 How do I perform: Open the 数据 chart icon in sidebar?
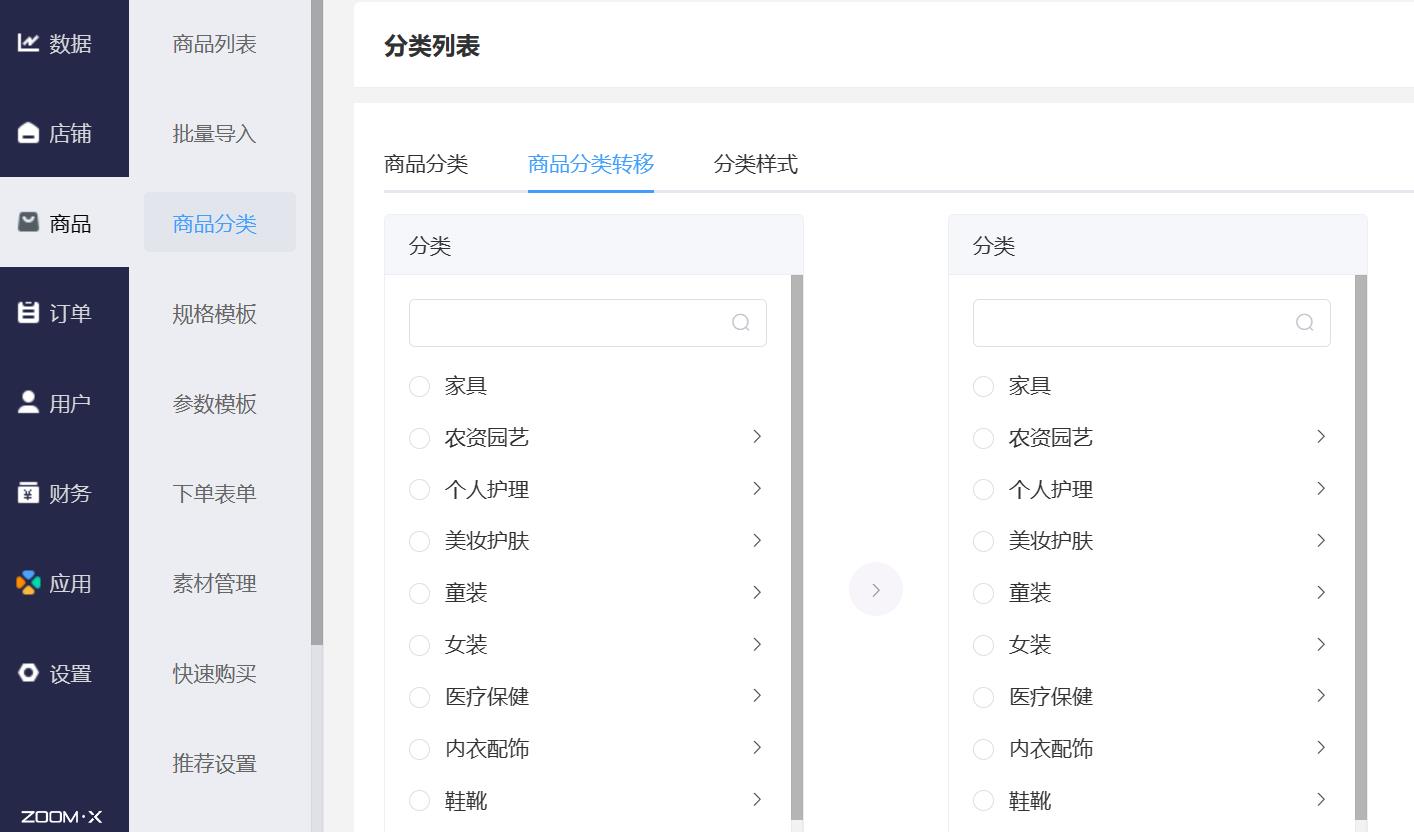click(x=28, y=43)
